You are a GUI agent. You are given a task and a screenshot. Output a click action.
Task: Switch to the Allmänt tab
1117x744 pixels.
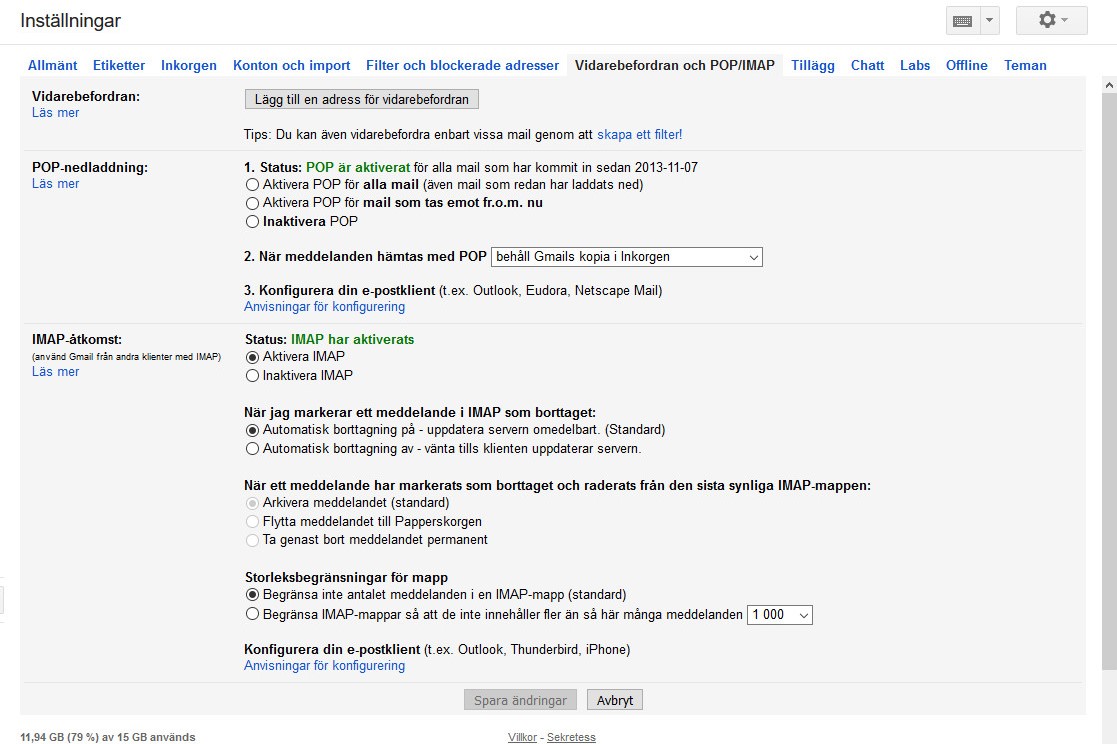[x=52, y=64]
